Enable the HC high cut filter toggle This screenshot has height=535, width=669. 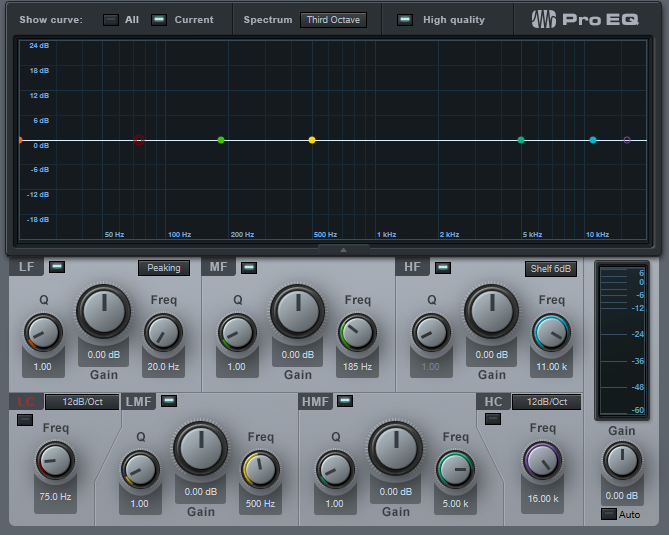[x=493, y=419]
